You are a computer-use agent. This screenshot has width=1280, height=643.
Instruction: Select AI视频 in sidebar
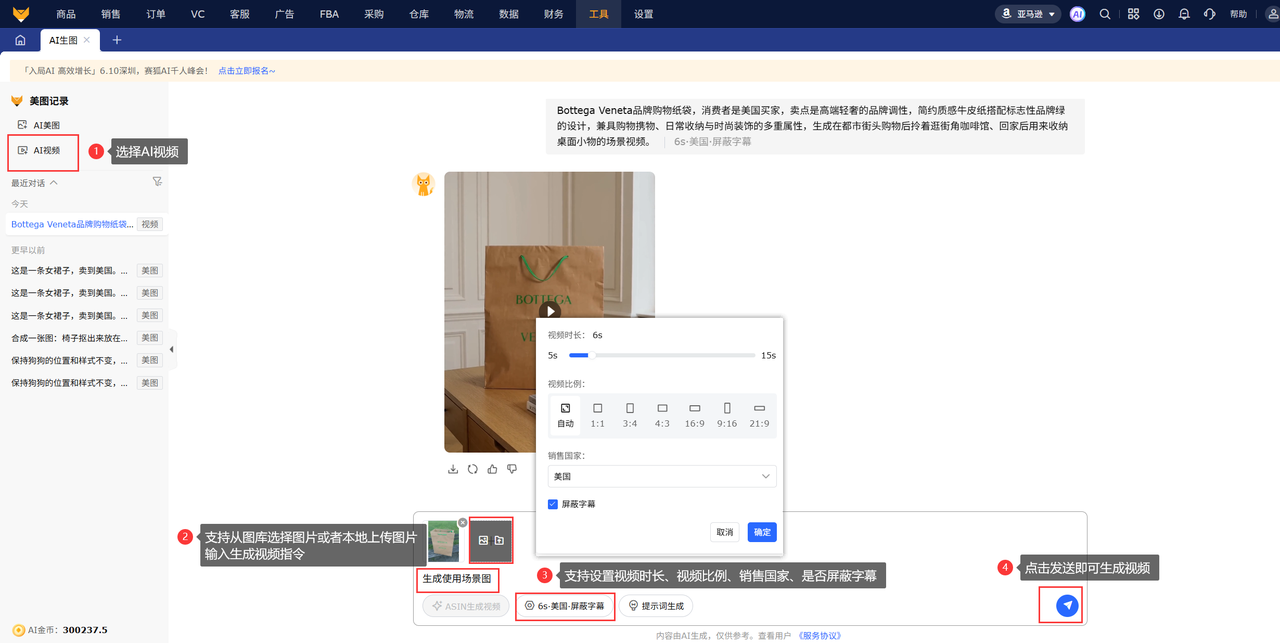[x=39, y=150]
